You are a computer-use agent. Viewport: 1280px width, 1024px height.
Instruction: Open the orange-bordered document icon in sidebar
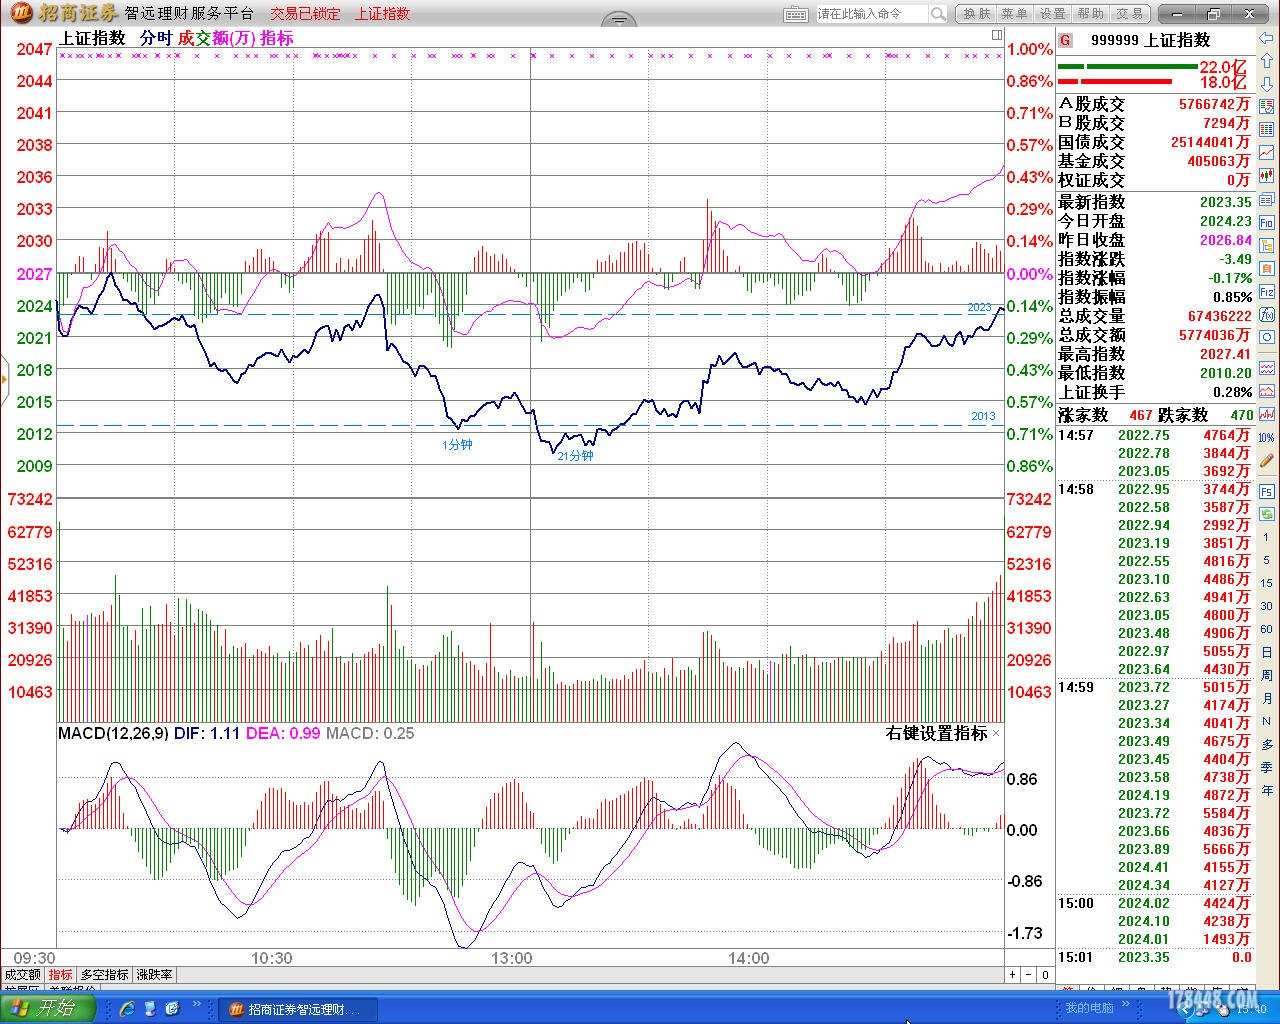click(x=1267, y=268)
